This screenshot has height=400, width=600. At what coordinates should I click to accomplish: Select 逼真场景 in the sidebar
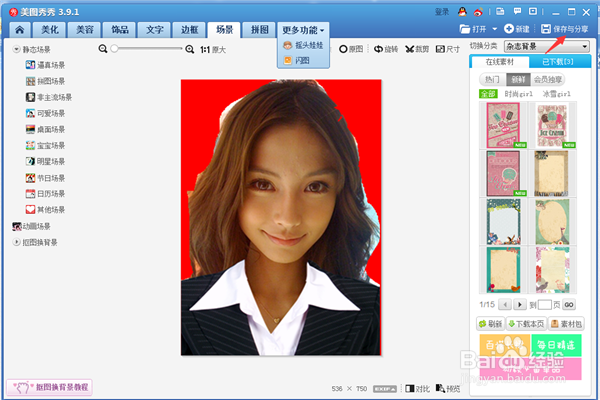pos(45,65)
